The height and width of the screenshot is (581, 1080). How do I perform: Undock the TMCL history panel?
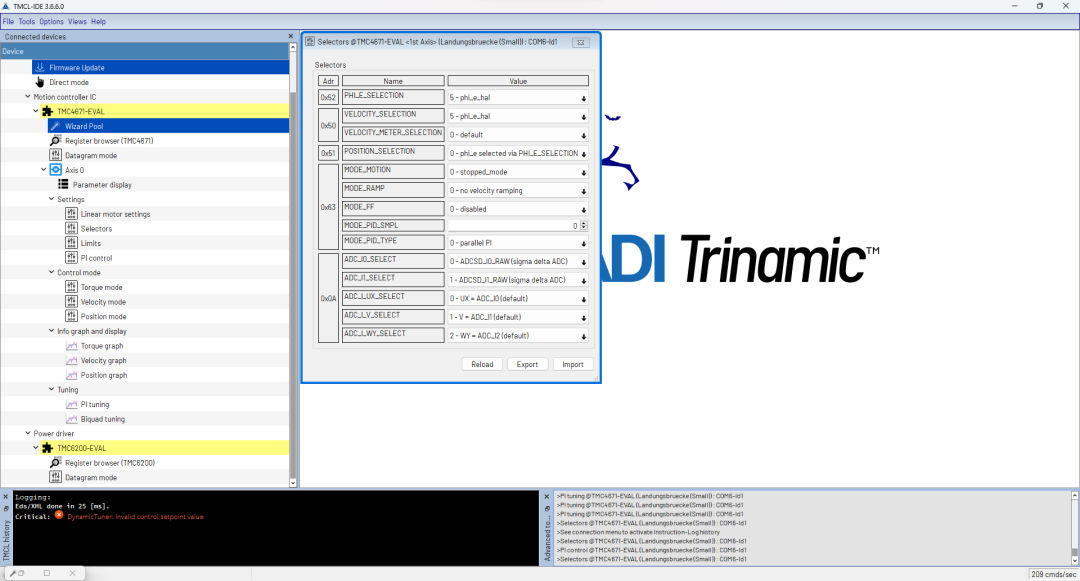coord(6,508)
